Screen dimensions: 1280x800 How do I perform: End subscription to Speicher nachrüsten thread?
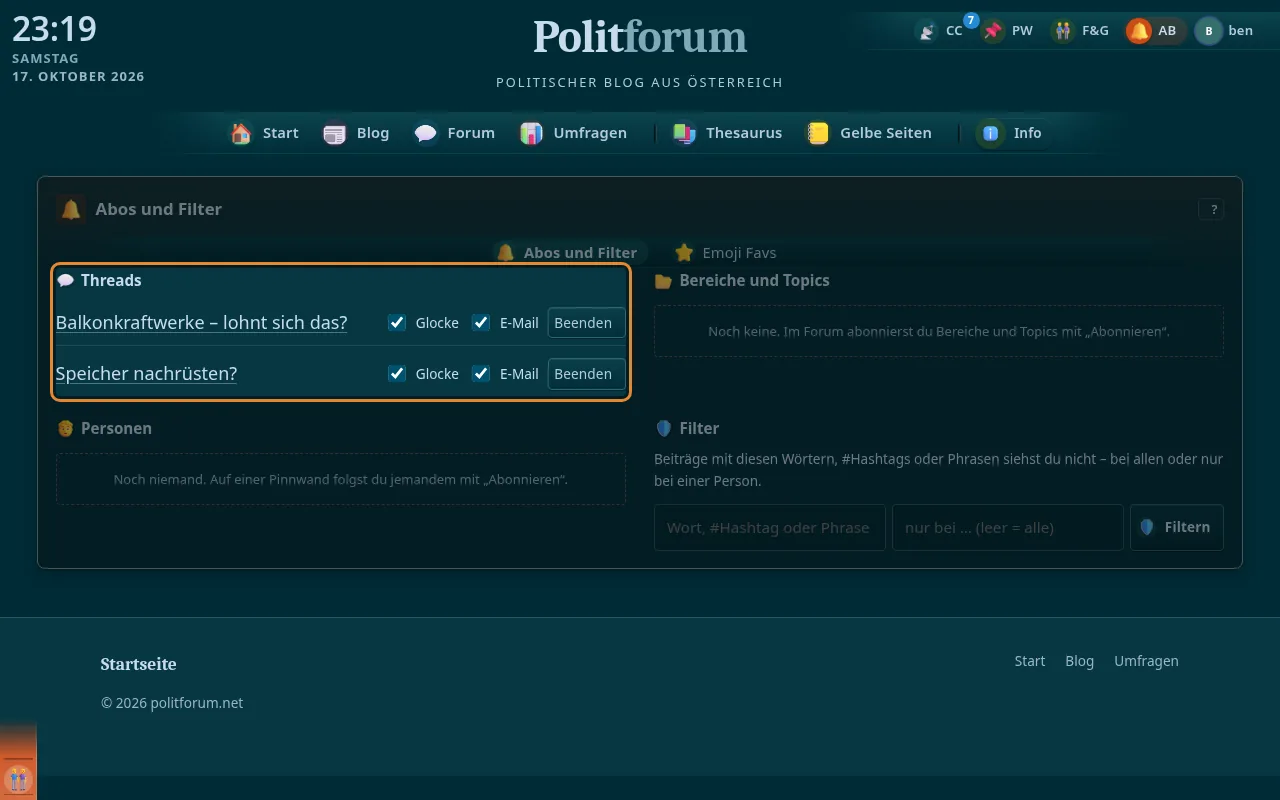point(586,373)
